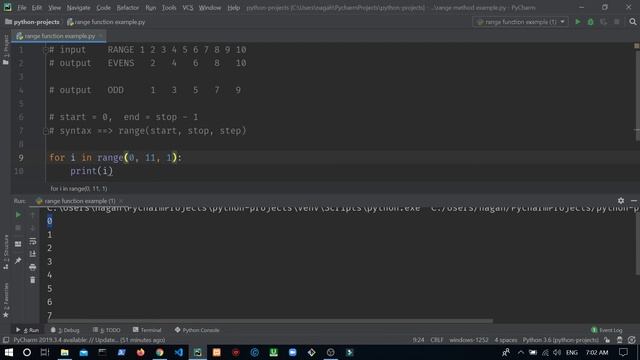The width and height of the screenshot is (640, 360).
Task: Click the print(i) statement on line 10
Action: 91,171
